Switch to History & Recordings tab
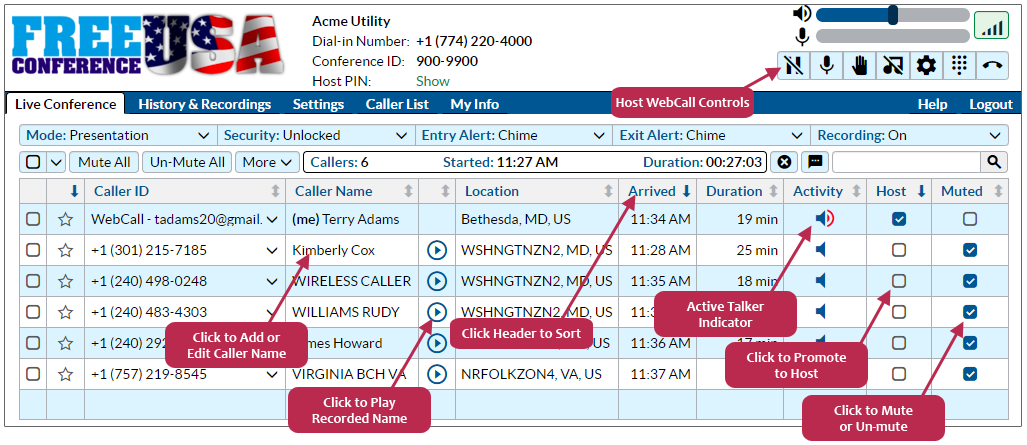The width and height of the screenshot is (1027, 445). click(x=204, y=104)
